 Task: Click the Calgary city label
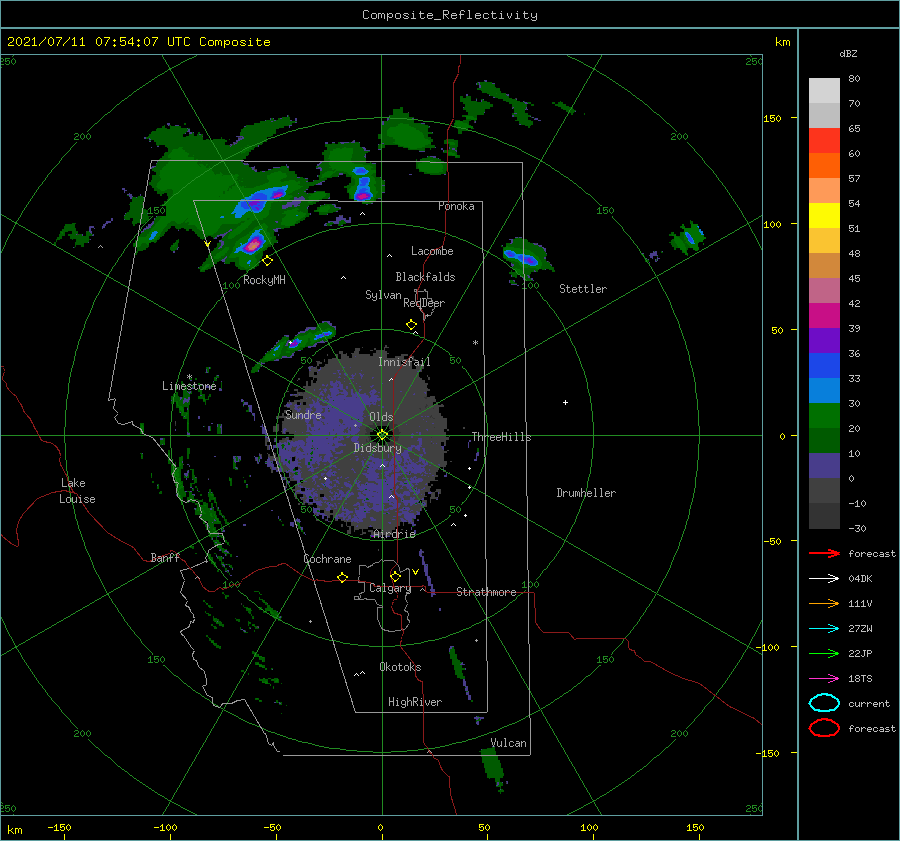[390, 588]
